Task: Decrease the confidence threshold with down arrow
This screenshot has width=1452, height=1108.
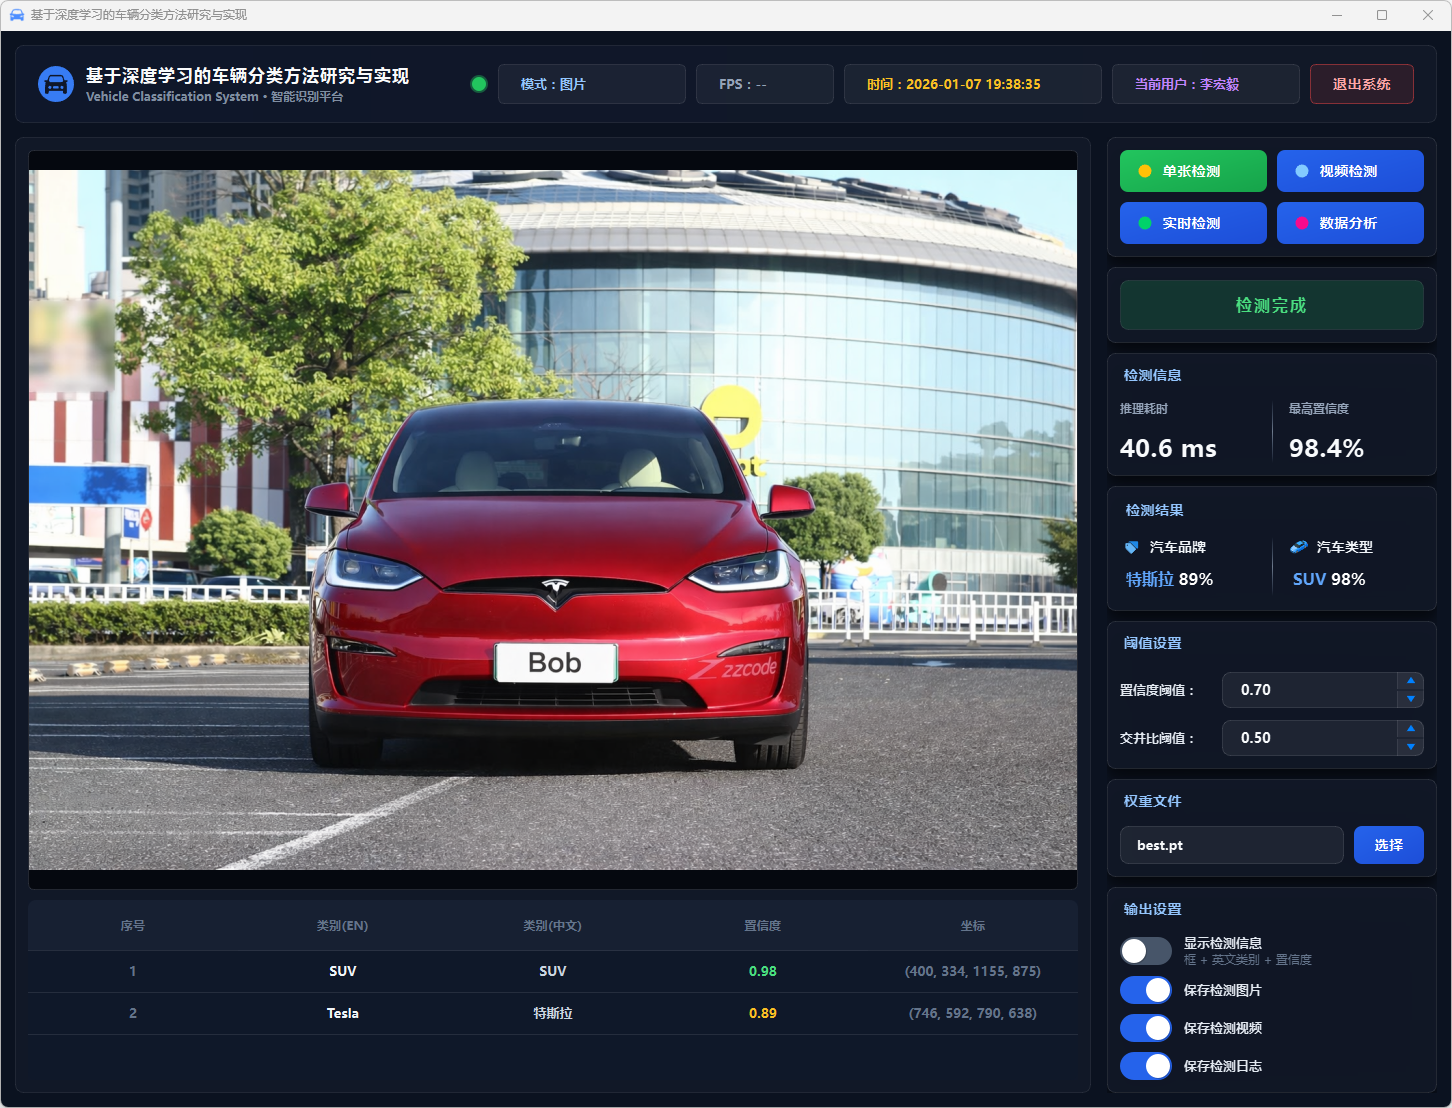Action: pyautogui.click(x=1411, y=699)
